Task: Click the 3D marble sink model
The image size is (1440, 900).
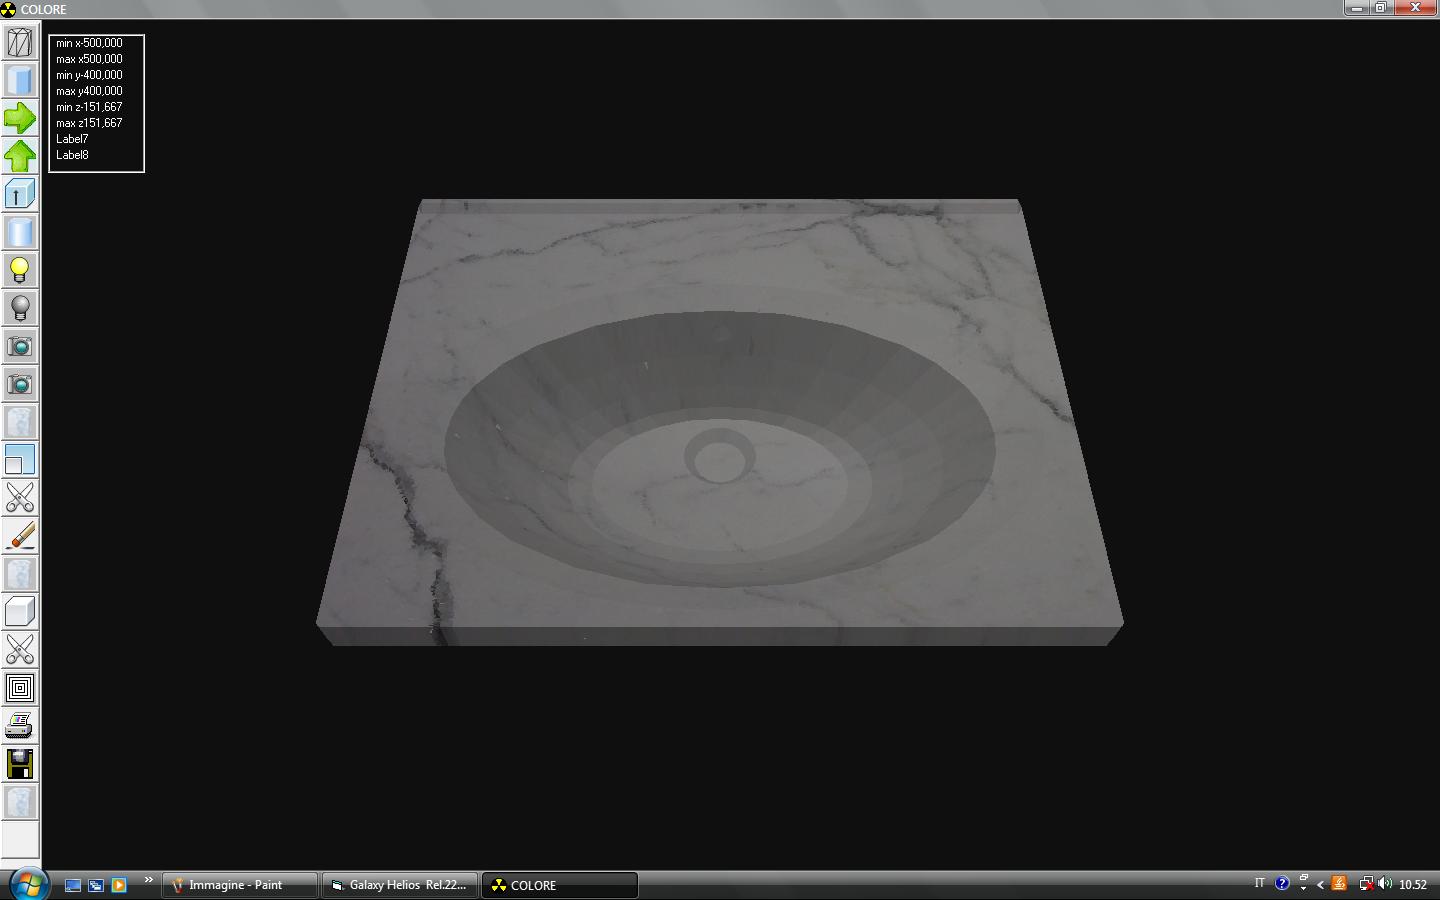Action: pos(720,422)
